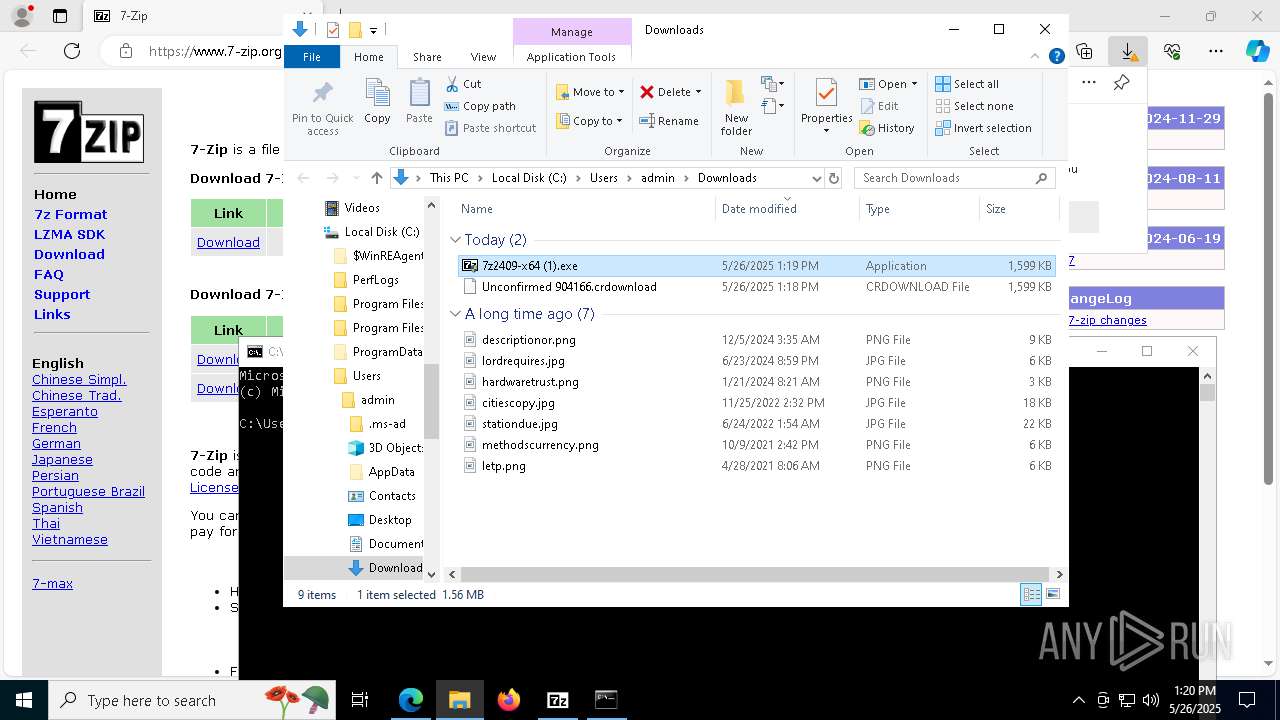
Task: Open Edge downloads toolbar icon
Action: point(1128,50)
